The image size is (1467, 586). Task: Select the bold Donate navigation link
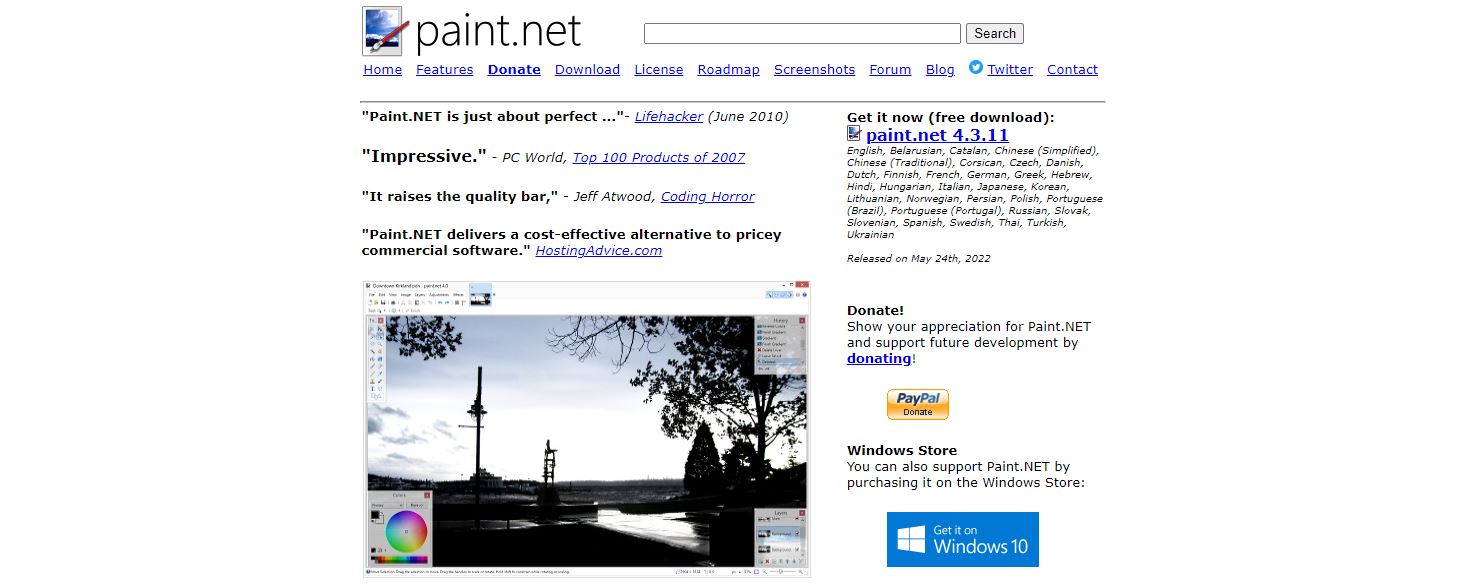pyautogui.click(x=514, y=70)
